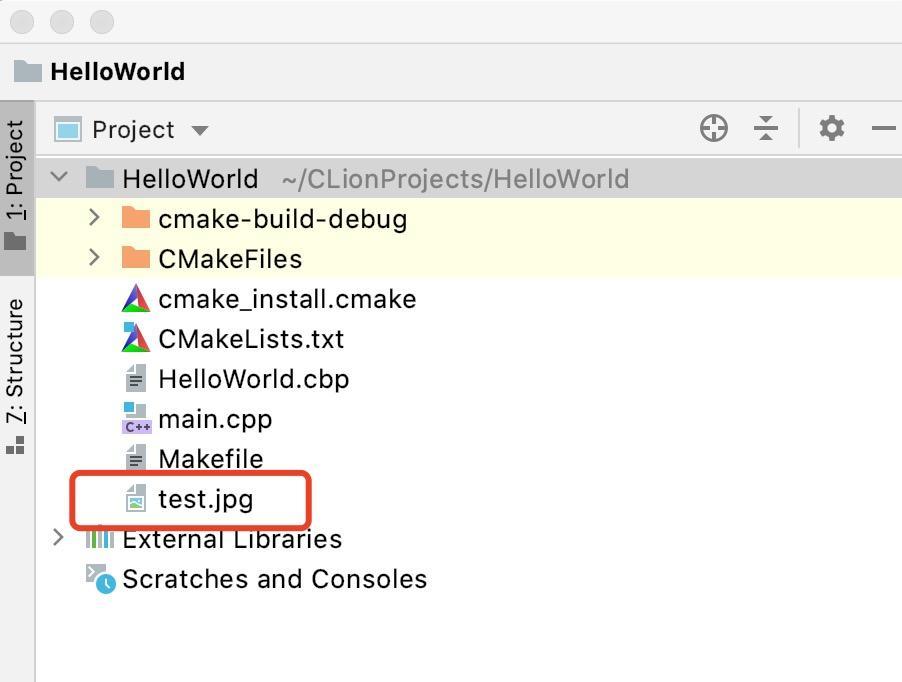
Task: Select CMakeLists.txt in the tree
Action: tap(250, 339)
